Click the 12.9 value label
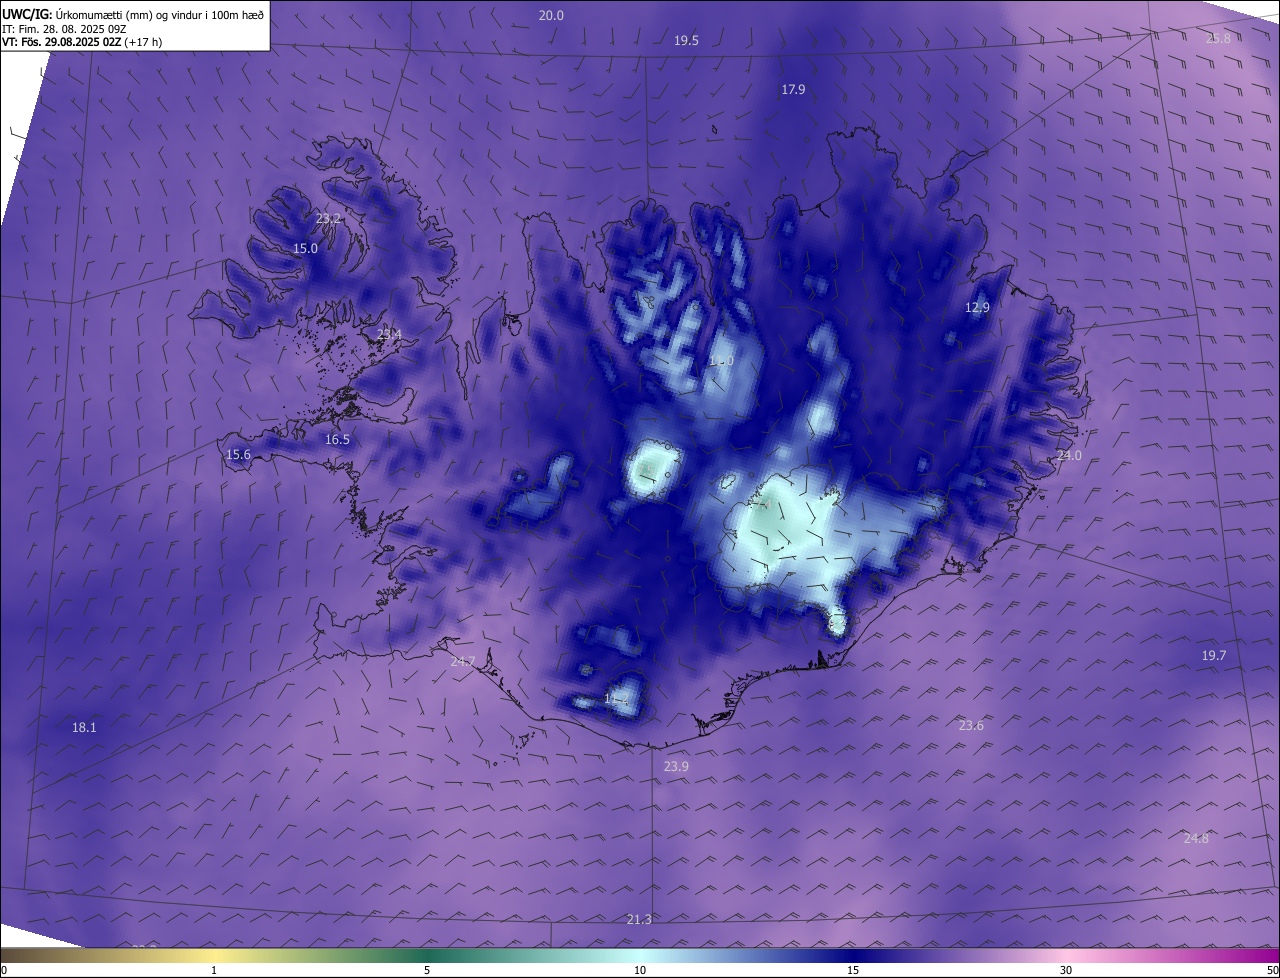The height and width of the screenshot is (978, 1280). click(x=977, y=307)
